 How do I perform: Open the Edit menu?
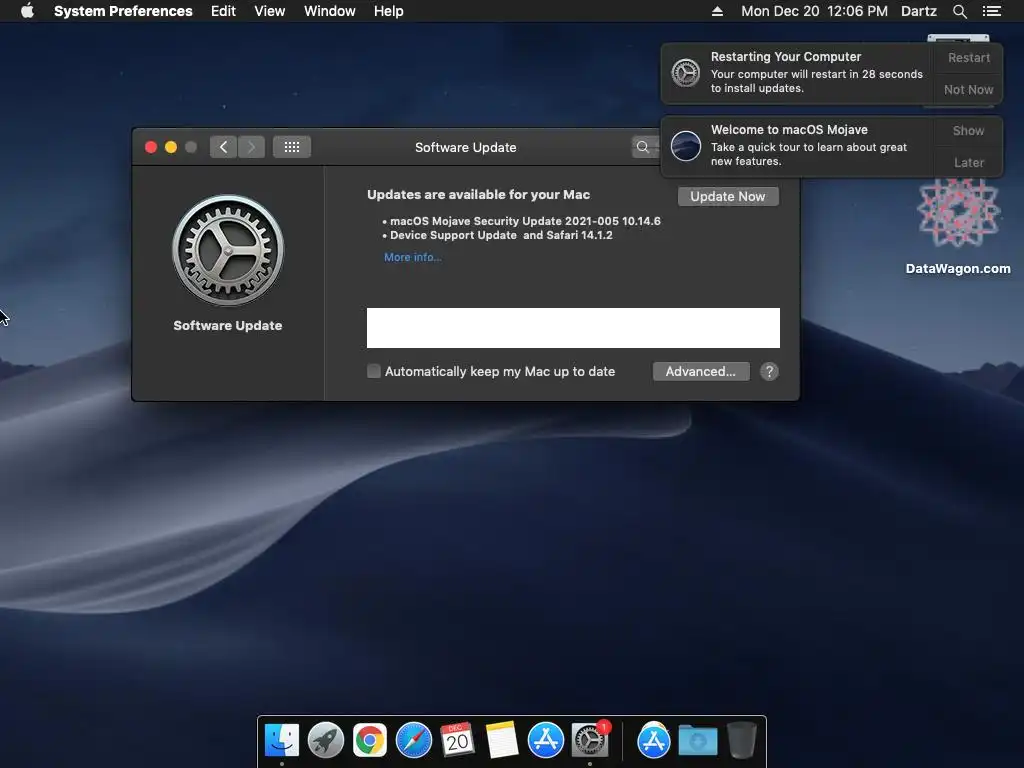point(223,11)
